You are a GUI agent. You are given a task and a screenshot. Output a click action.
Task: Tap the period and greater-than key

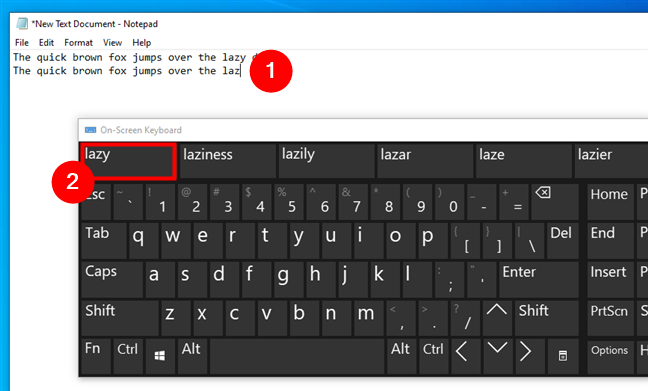pos(432,318)
